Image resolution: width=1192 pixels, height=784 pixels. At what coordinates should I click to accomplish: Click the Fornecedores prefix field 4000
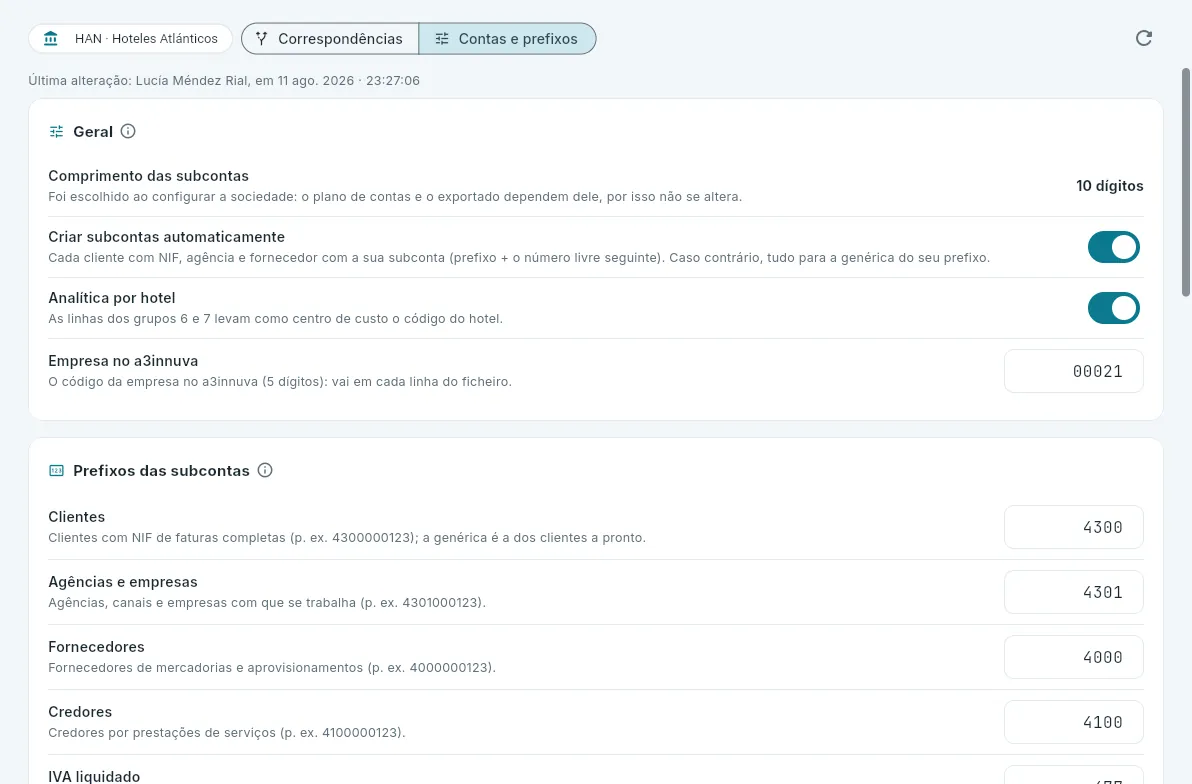pos(1073,657)
